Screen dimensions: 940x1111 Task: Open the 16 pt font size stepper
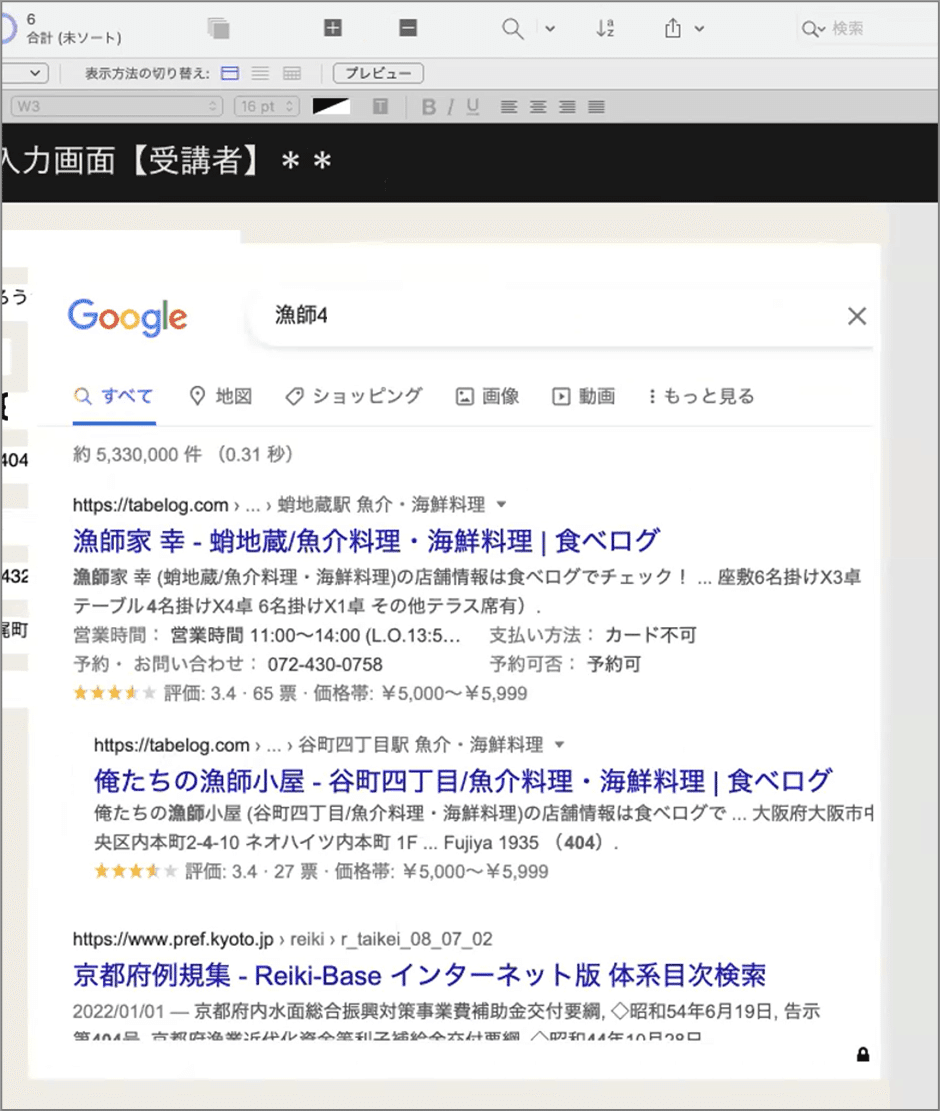(x=267, y=106)
